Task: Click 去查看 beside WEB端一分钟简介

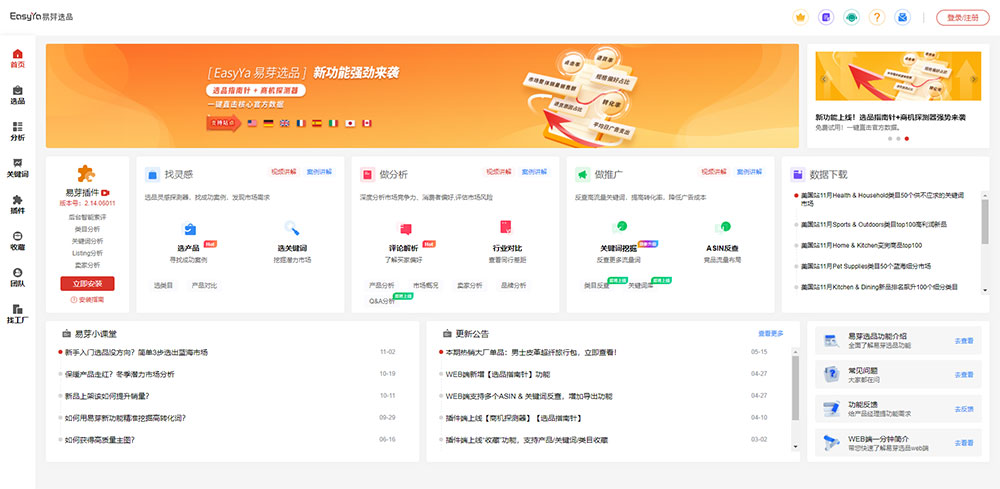Action: (x=964, y=442)
